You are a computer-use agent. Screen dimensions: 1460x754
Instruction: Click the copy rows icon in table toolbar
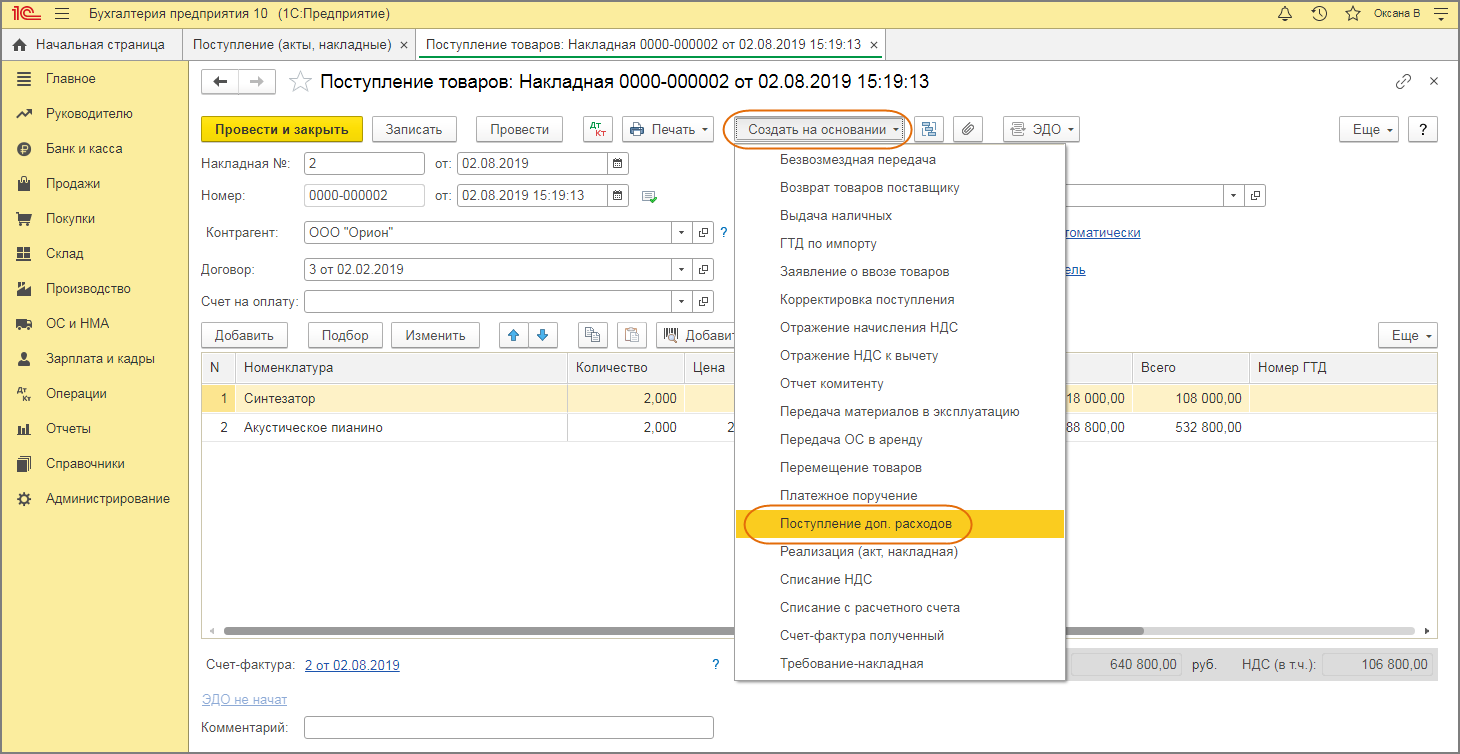coord(593,335)
